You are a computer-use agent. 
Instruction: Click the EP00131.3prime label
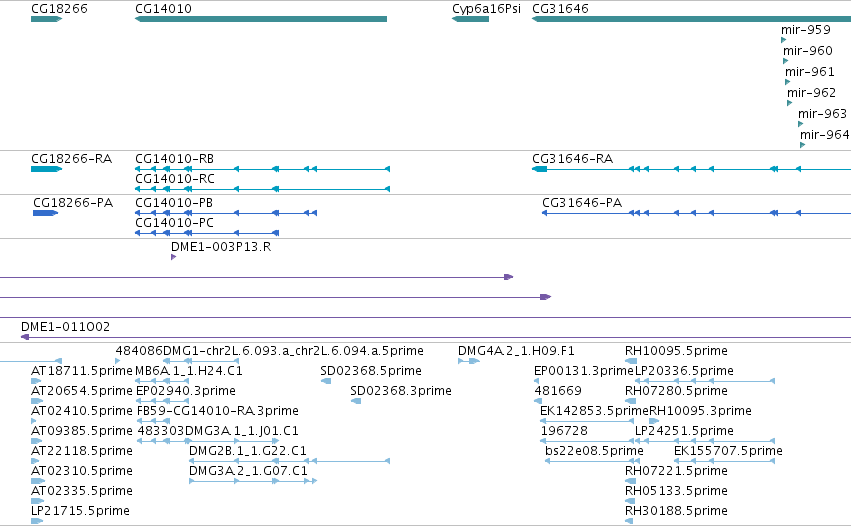[x=584, y=371]
